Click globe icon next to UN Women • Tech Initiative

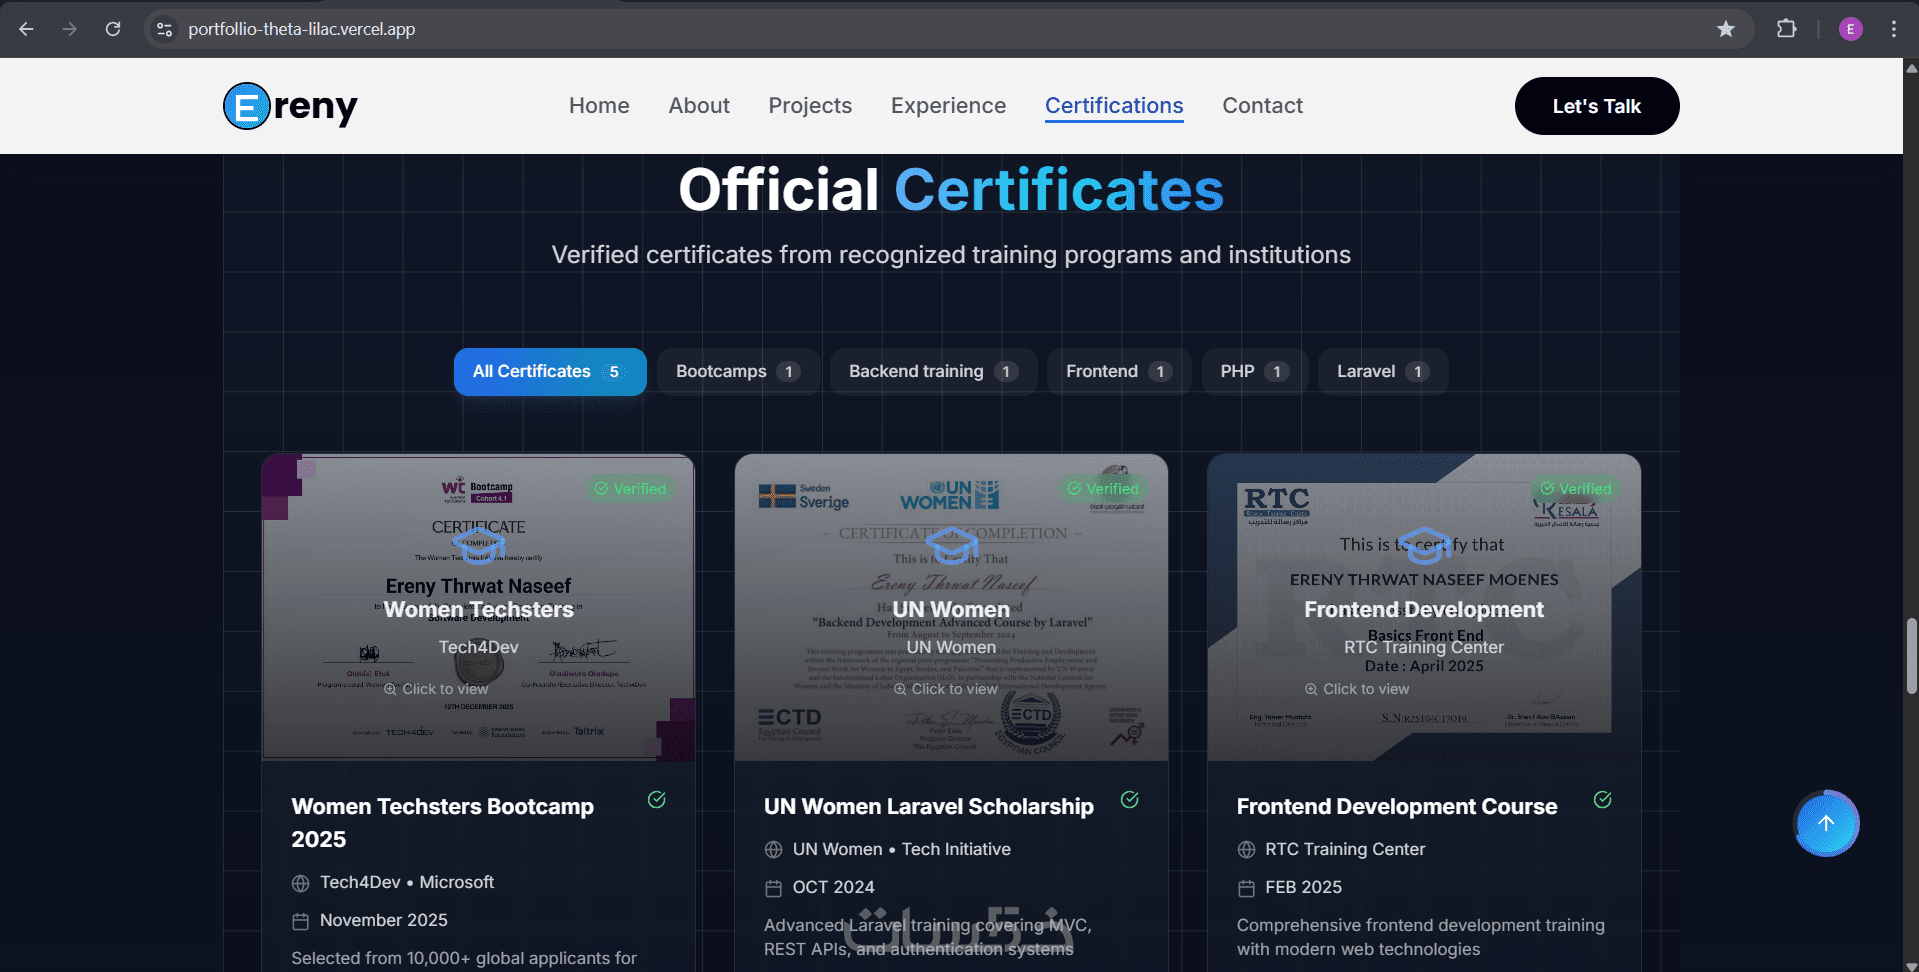(x=774, y=850)
